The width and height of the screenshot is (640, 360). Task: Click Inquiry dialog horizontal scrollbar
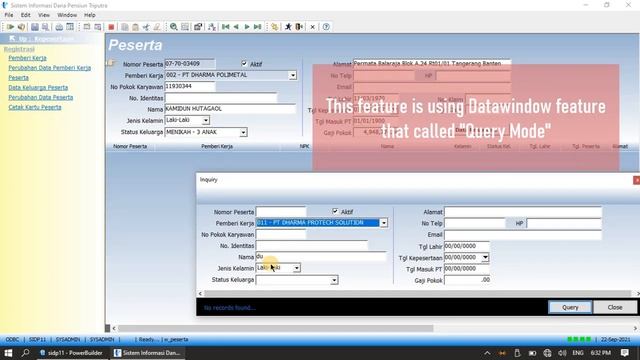[x=418, y=293]
